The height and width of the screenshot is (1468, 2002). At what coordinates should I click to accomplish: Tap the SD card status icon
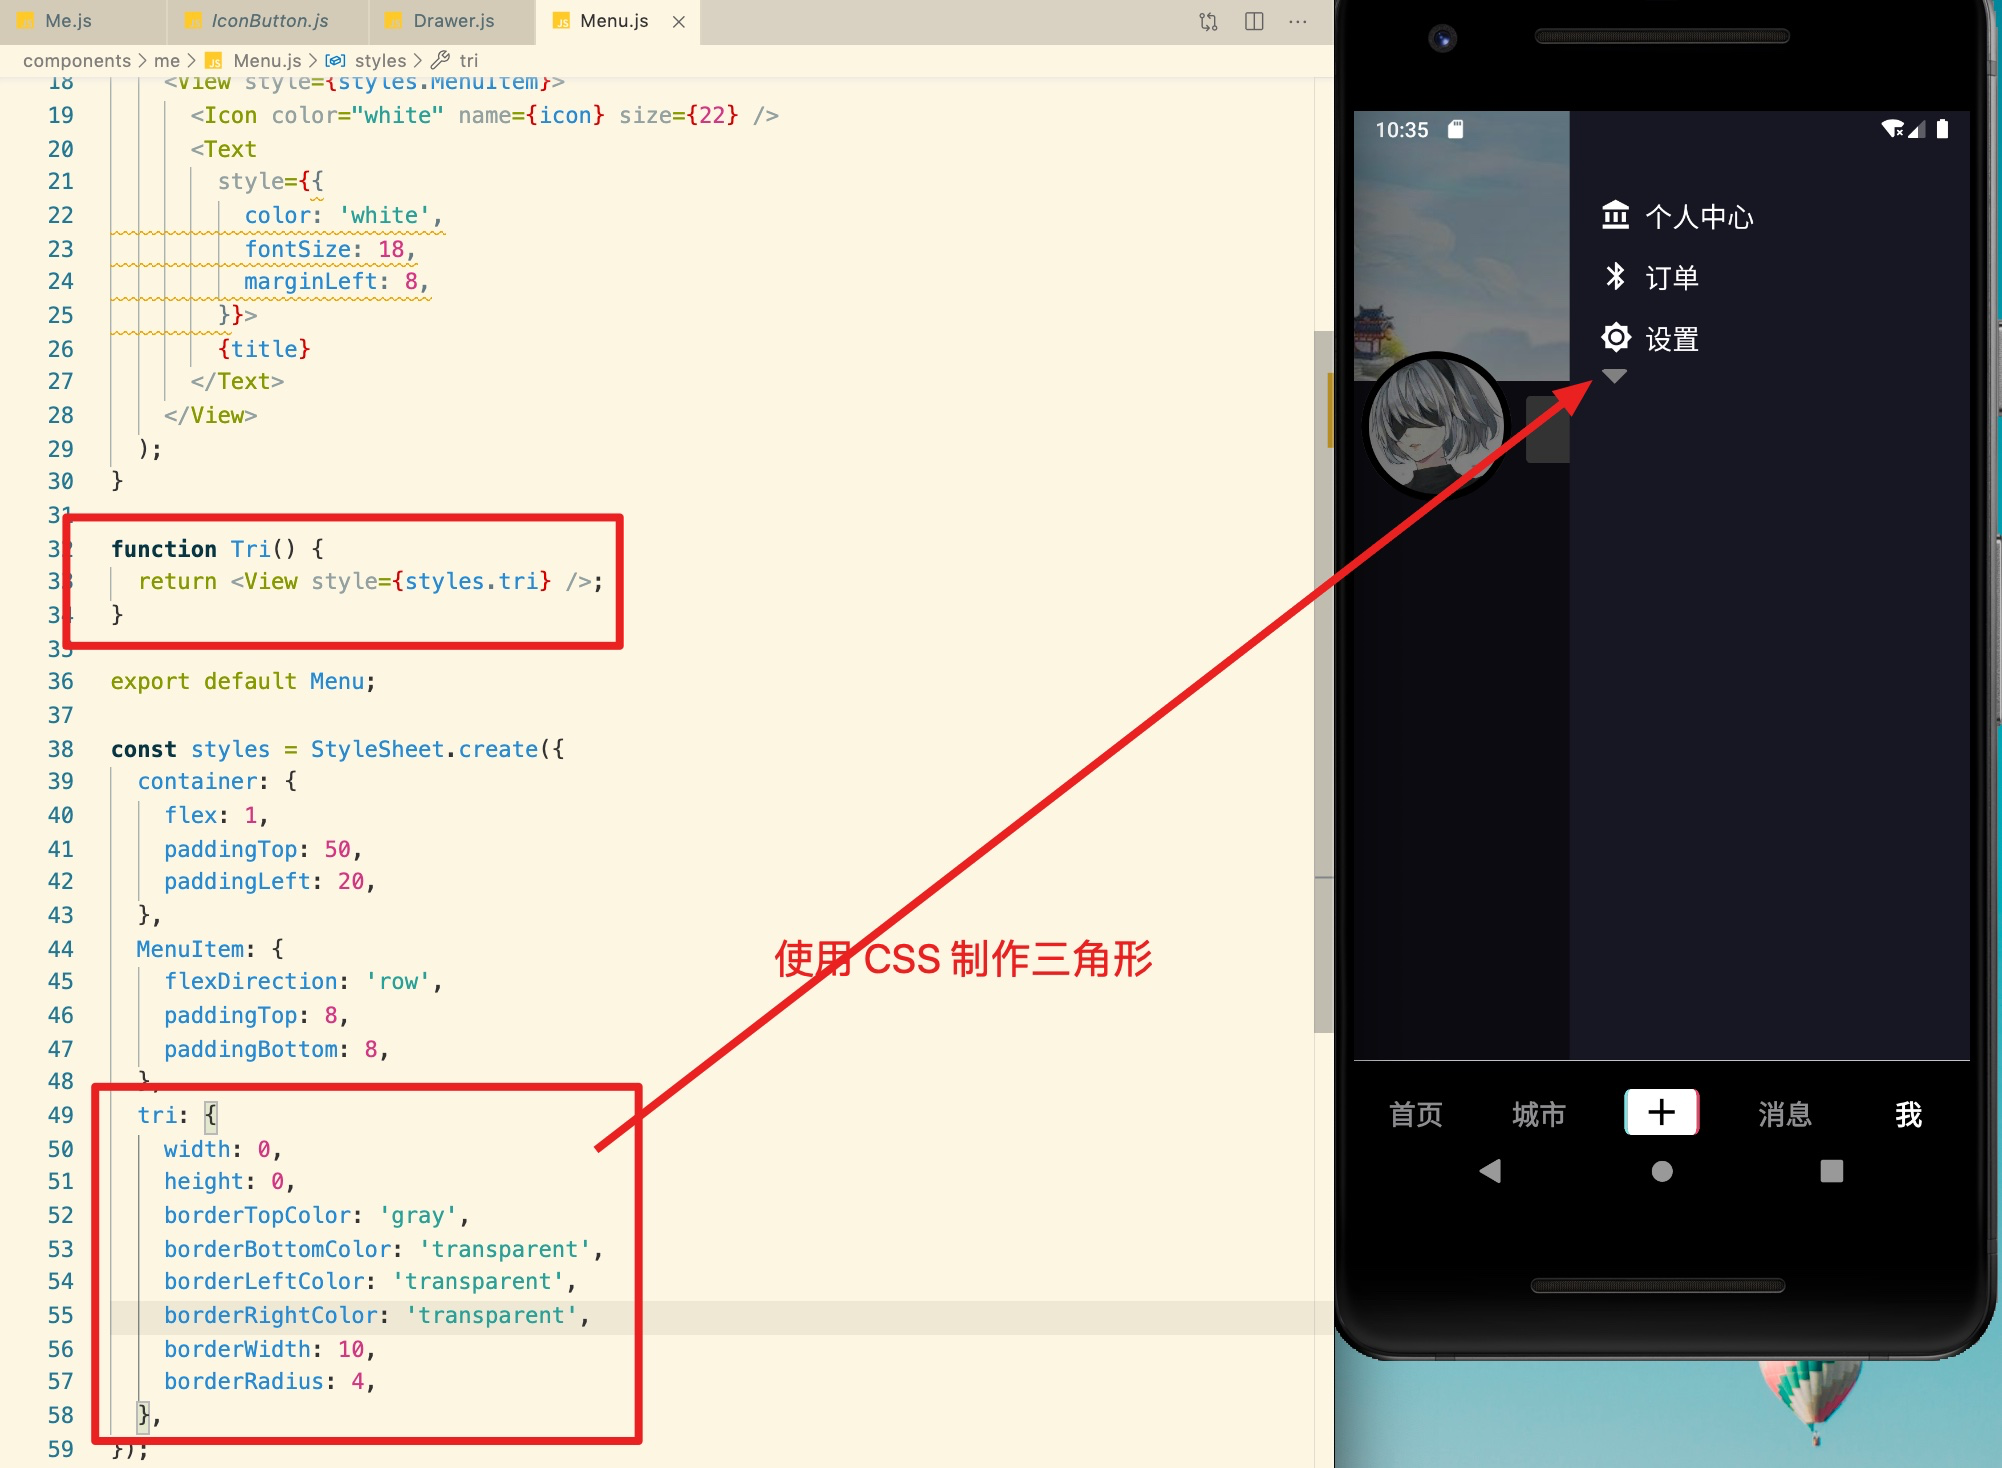point(1456,129)
